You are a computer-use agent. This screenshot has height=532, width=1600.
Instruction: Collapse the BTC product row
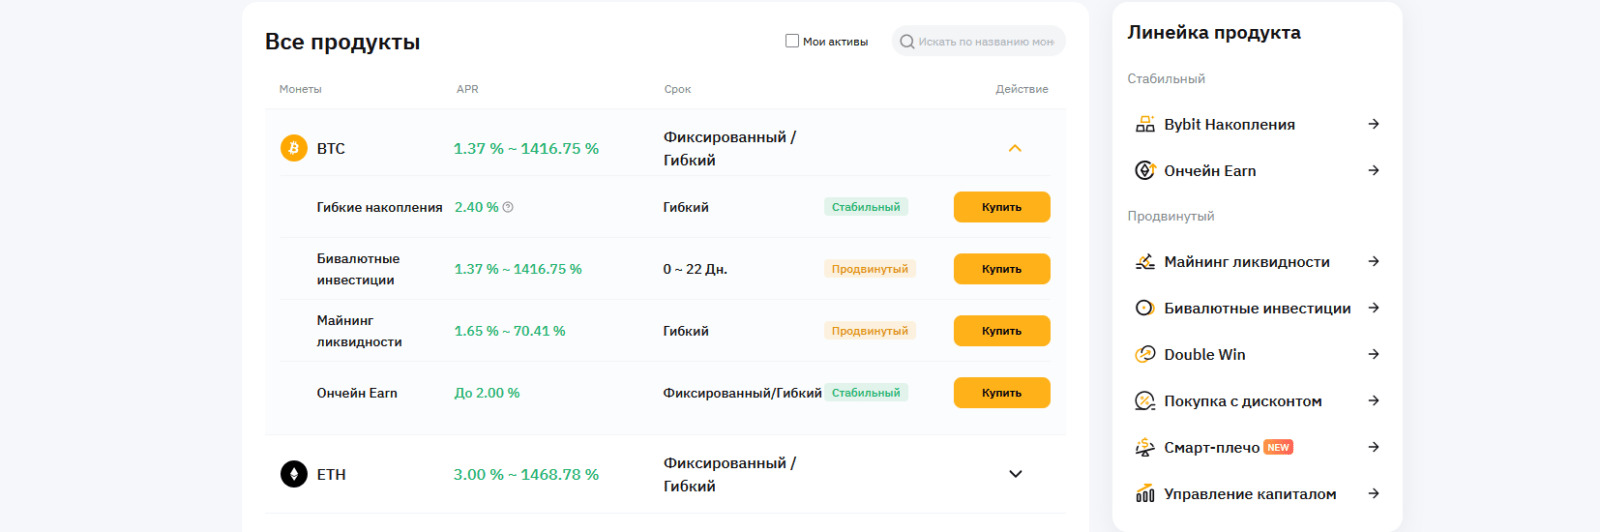click(x=1015, y=148)
